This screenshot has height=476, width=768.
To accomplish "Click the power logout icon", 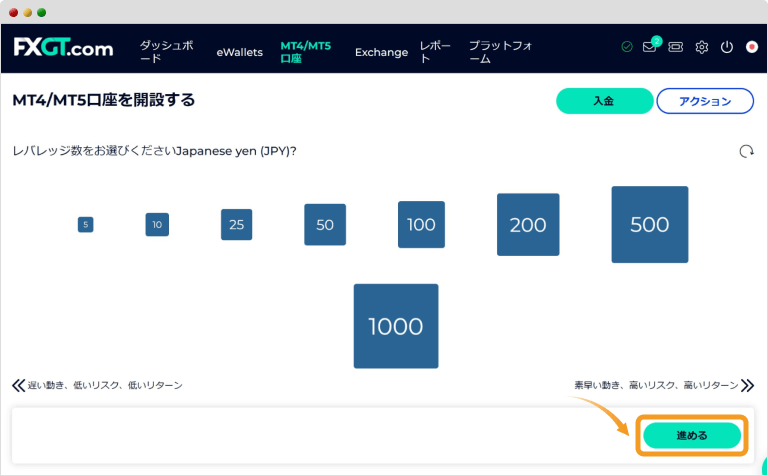I will coord(727,47).
